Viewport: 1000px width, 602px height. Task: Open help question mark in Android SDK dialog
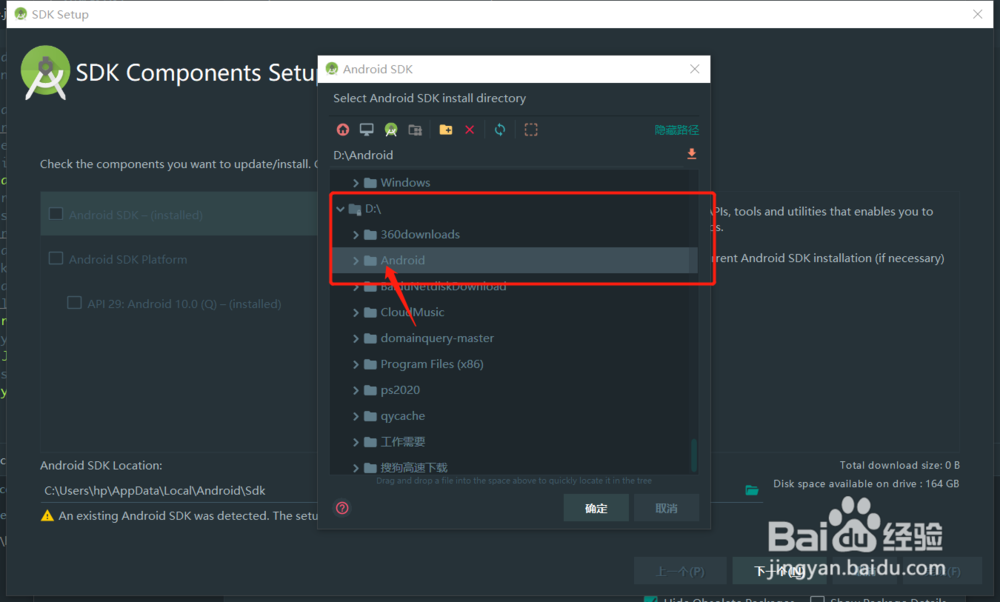342,508
